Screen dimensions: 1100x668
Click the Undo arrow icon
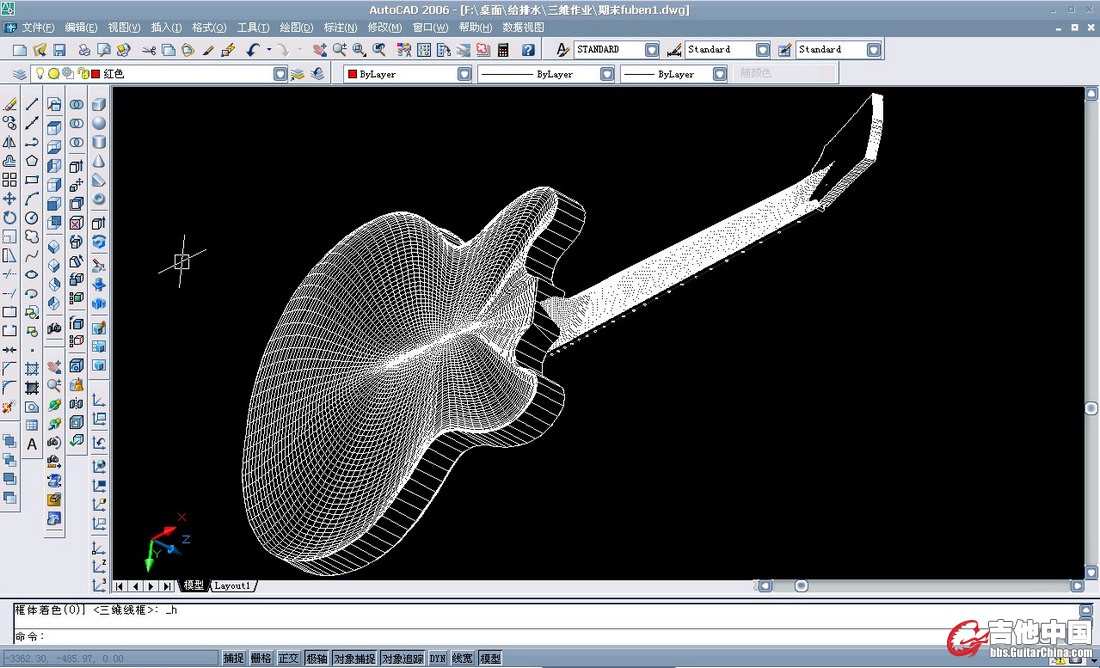pos(253,50)
